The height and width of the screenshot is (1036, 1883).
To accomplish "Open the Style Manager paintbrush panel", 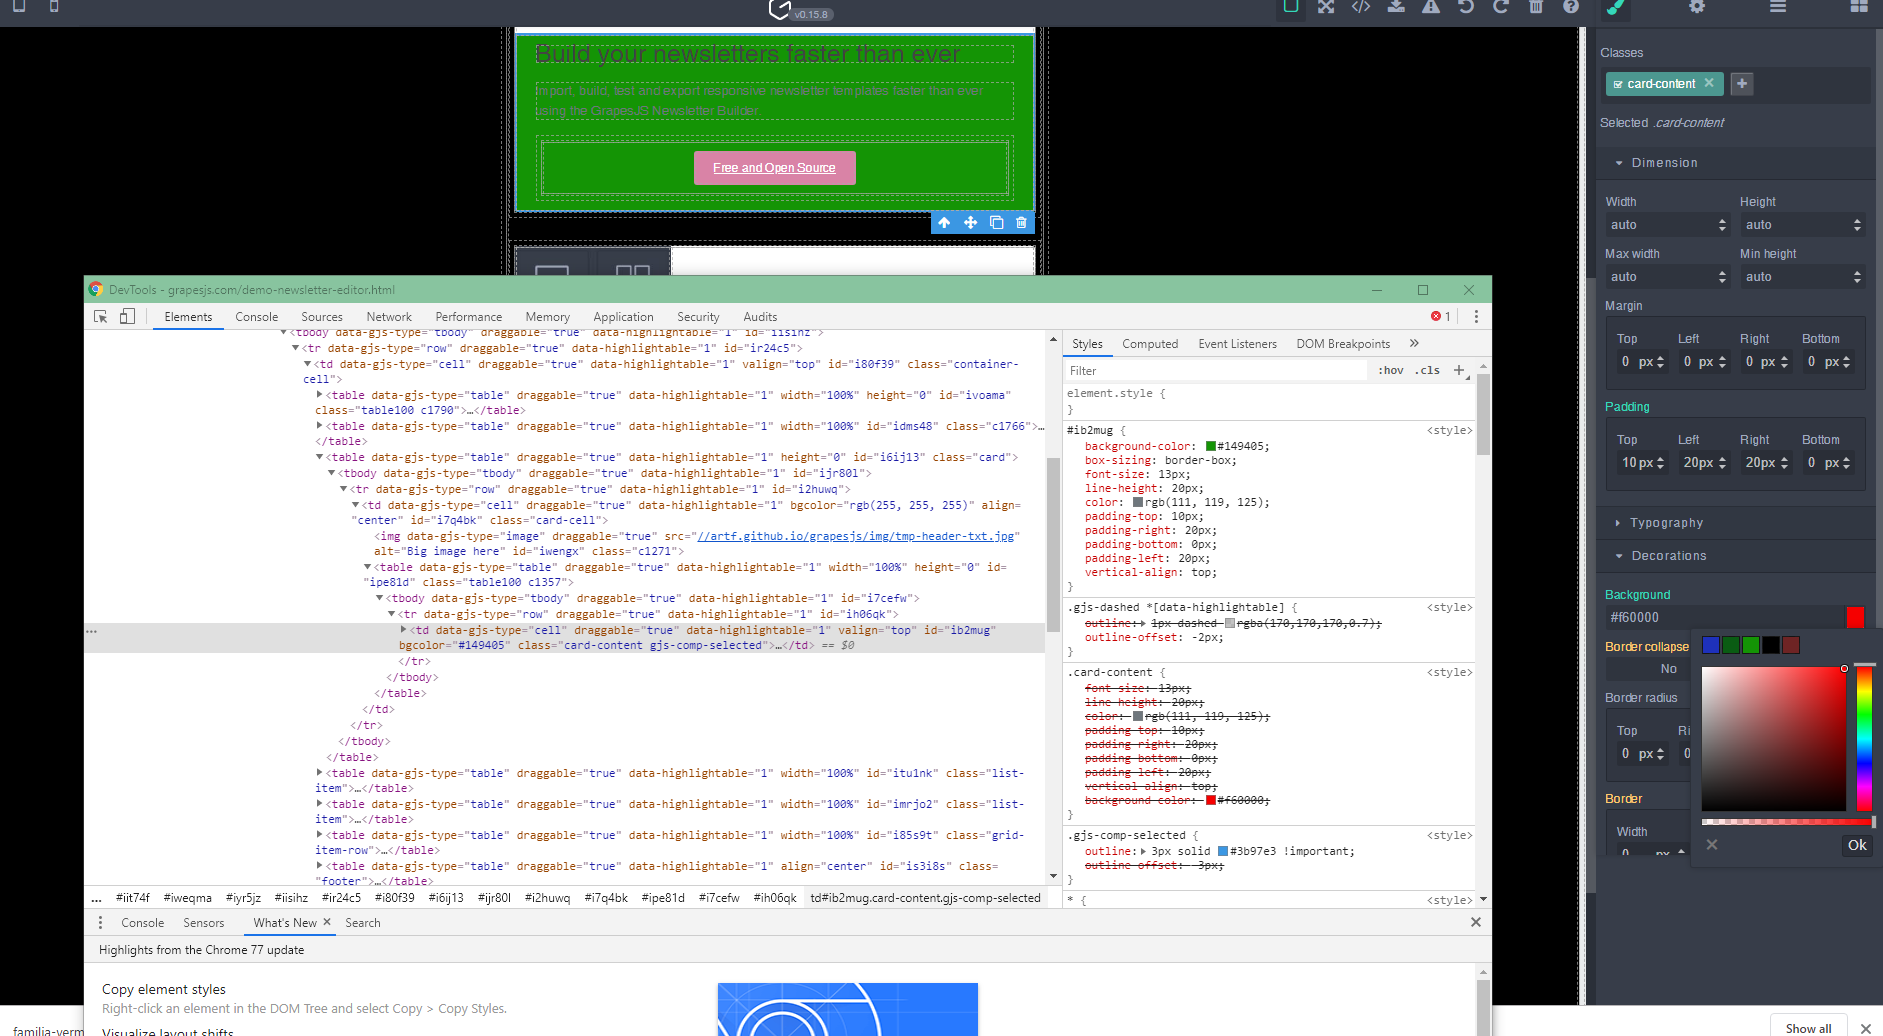I will click(x=1616, y=7).
